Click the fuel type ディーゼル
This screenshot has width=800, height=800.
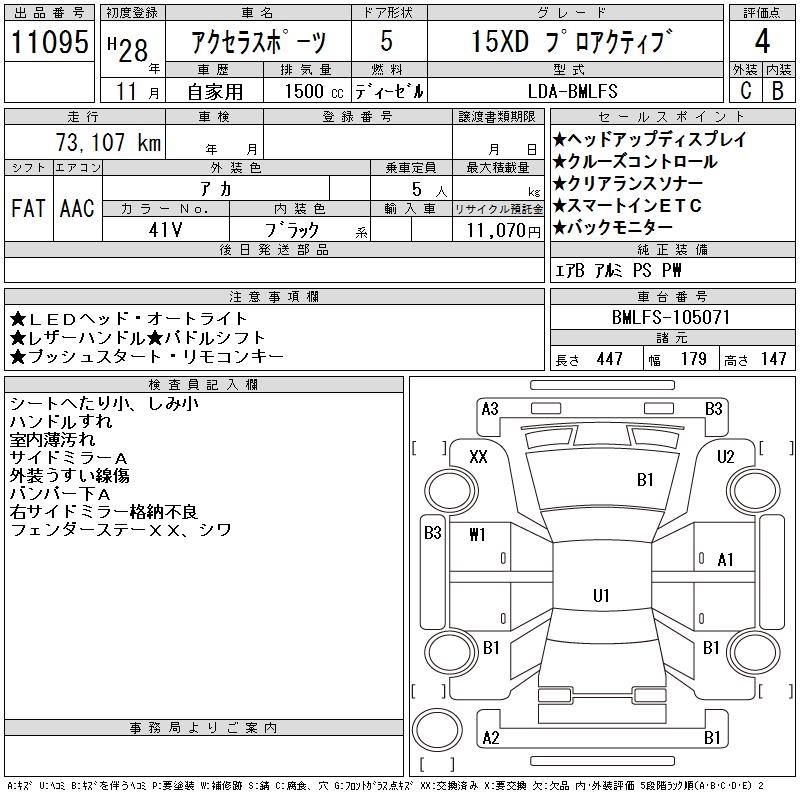pos(389,91)
